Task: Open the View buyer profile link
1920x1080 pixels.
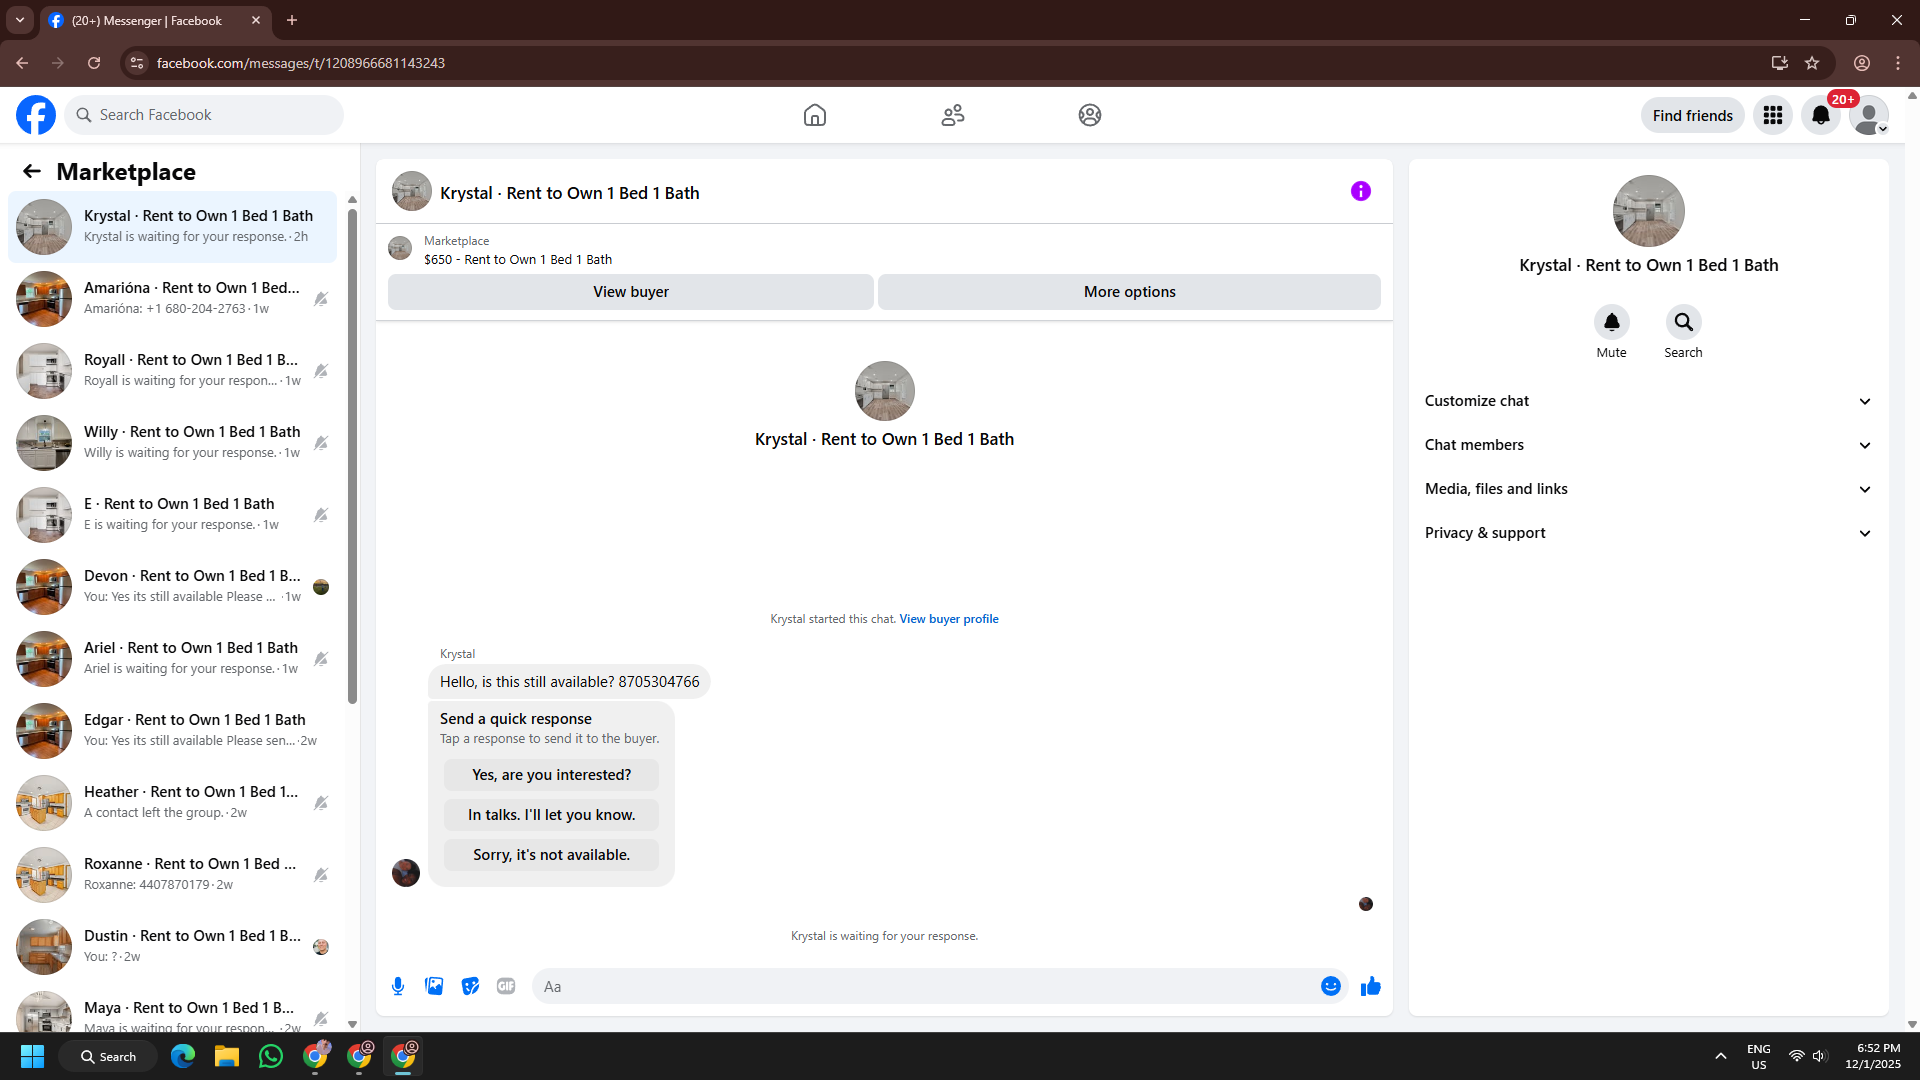Action: (949, 619)
